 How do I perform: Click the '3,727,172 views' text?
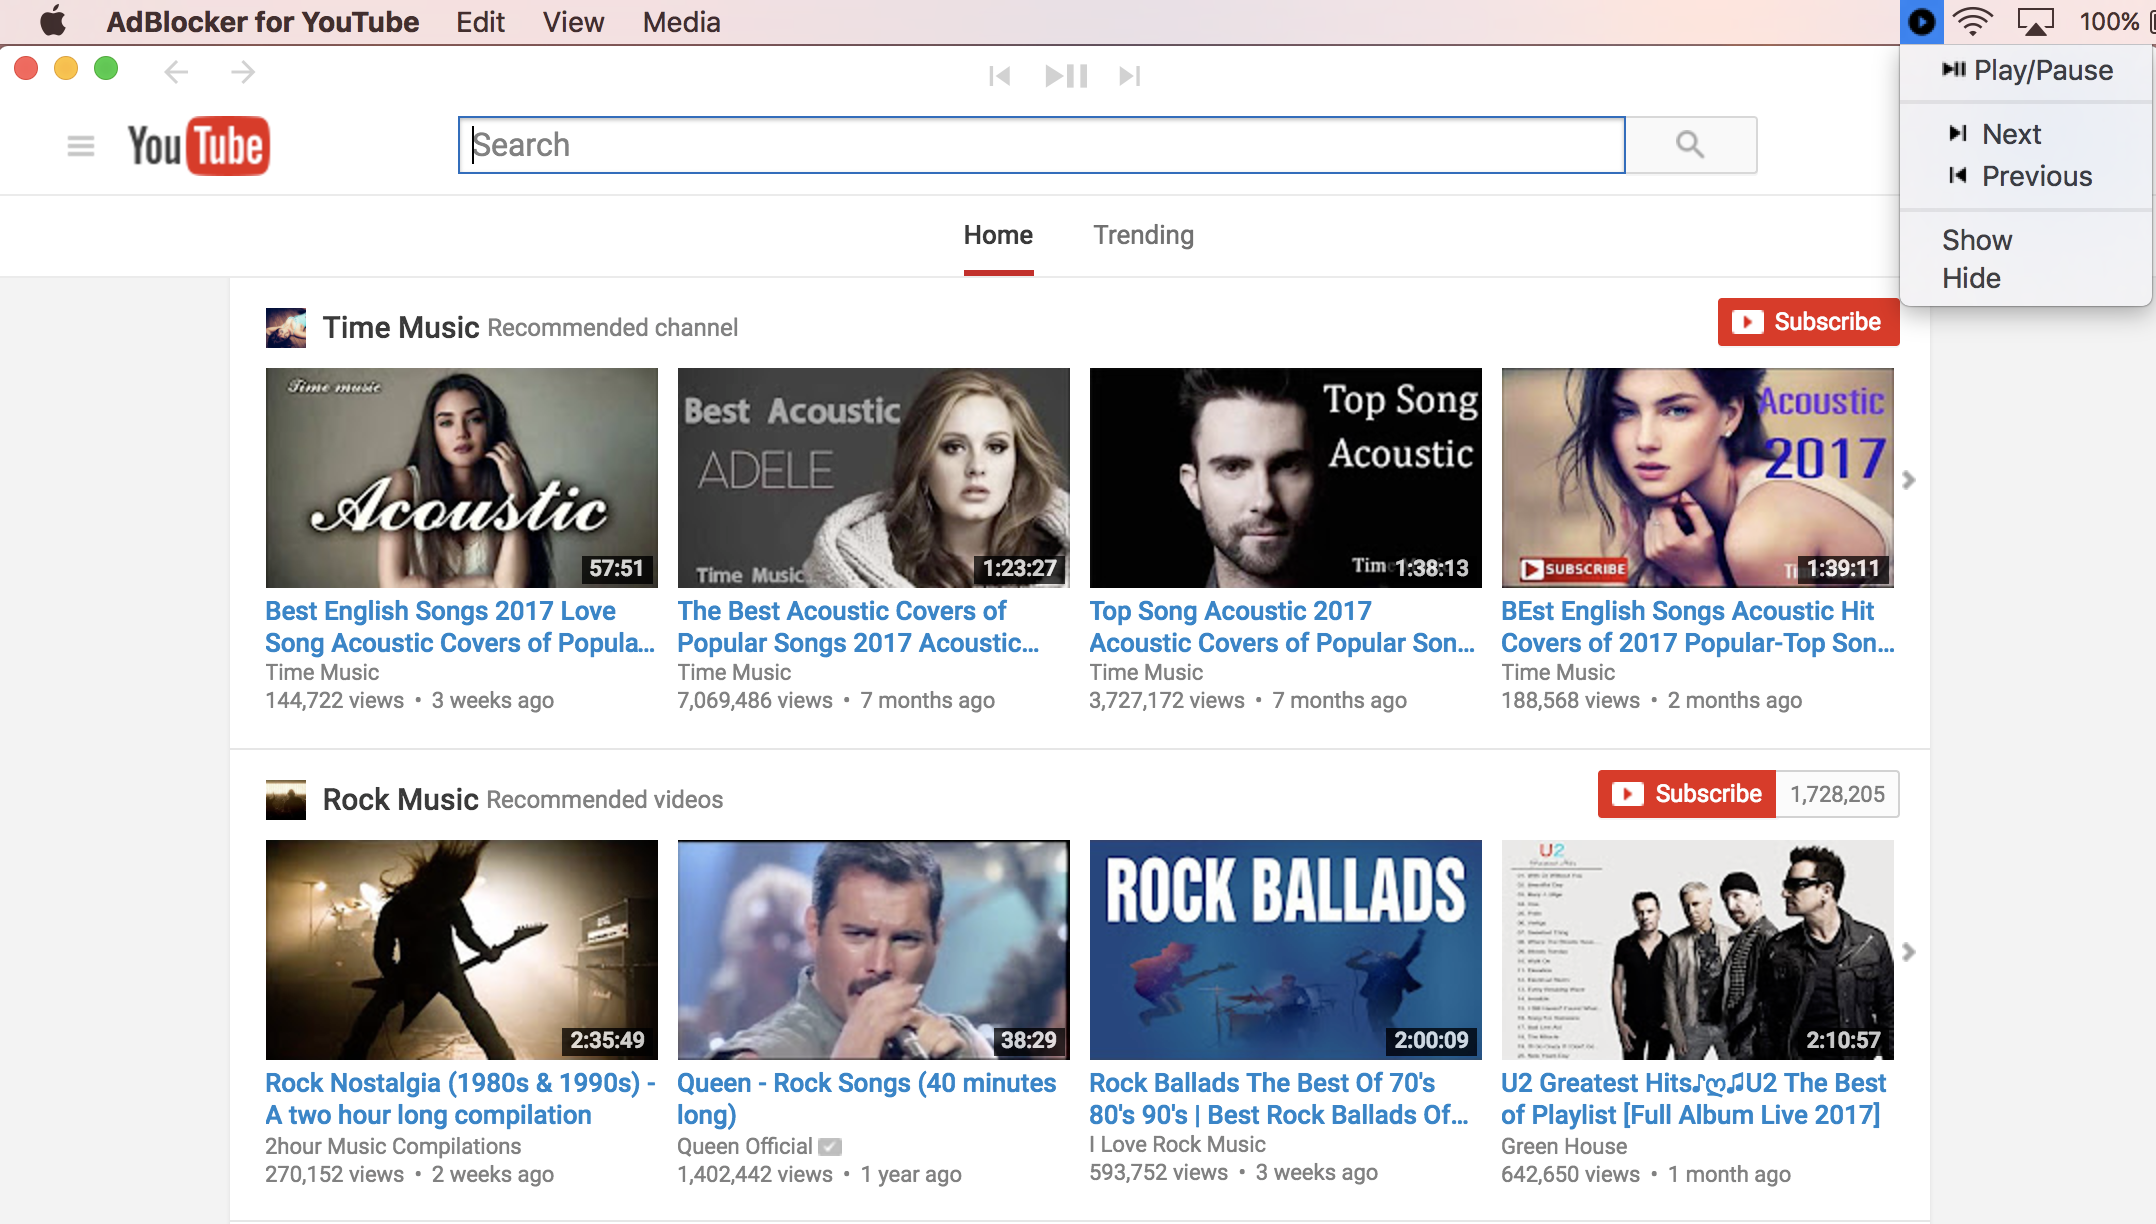1167,700
